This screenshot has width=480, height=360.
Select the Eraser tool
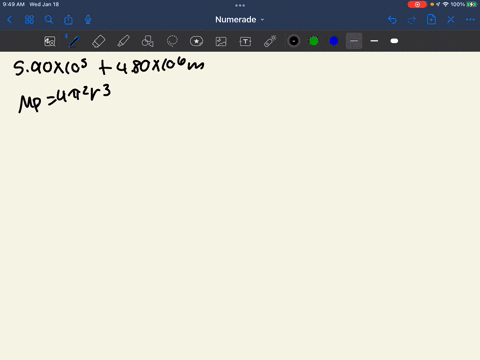tap(99, 41)
